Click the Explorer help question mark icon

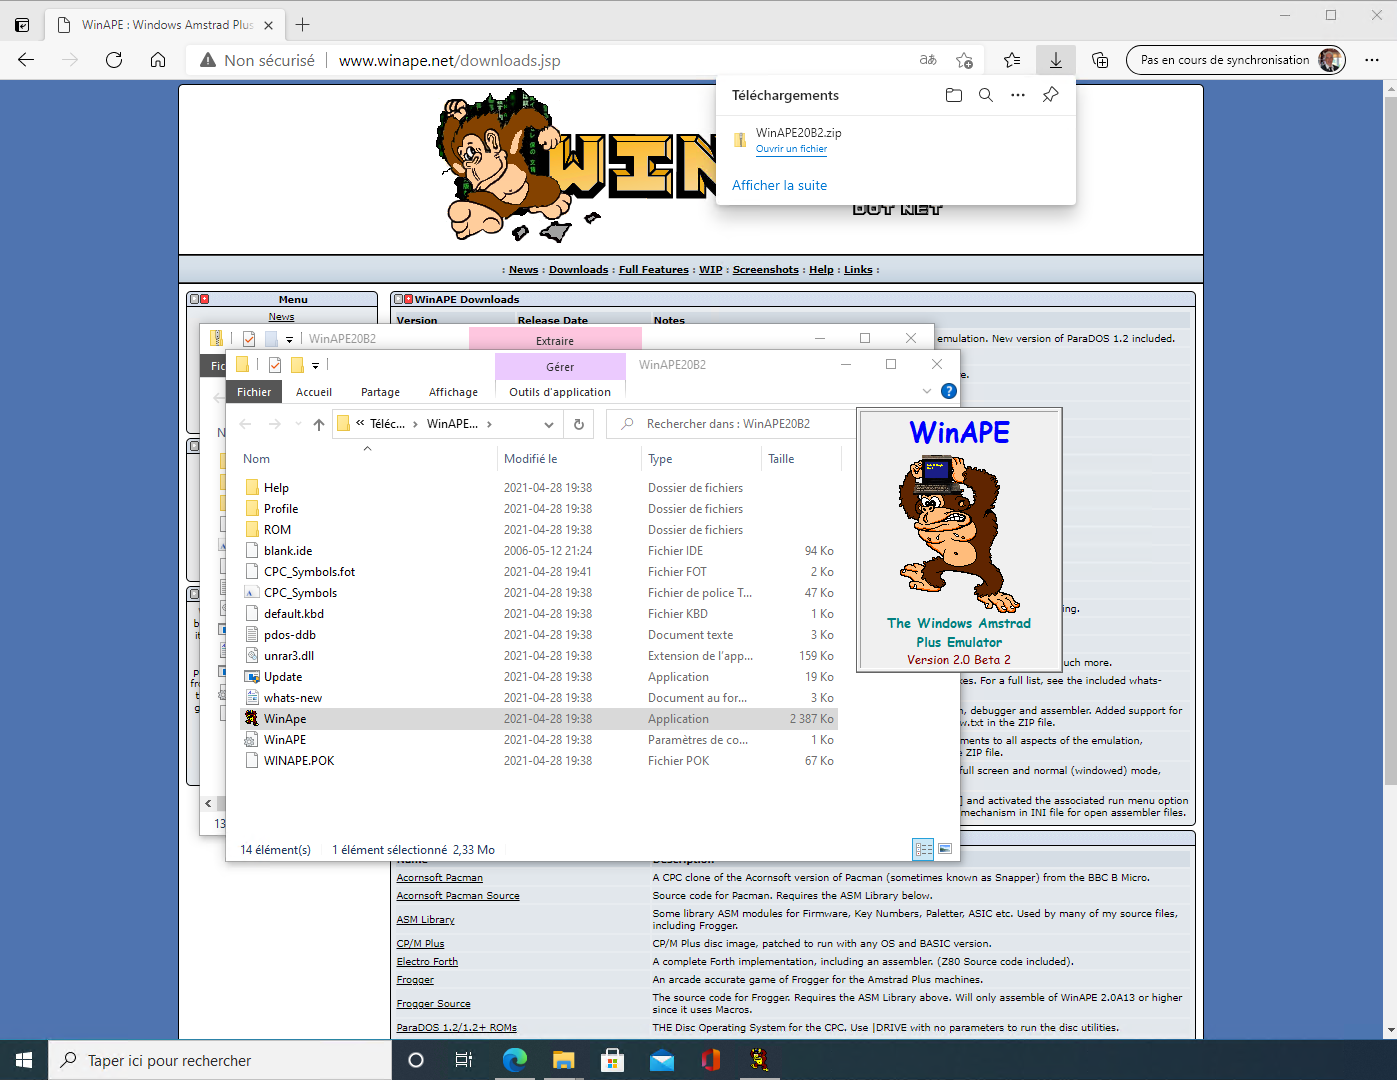[949, 391]
